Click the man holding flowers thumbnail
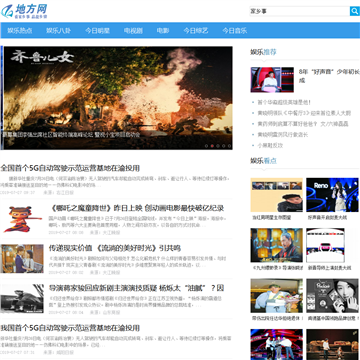360x360 pixels. point(277,296)
